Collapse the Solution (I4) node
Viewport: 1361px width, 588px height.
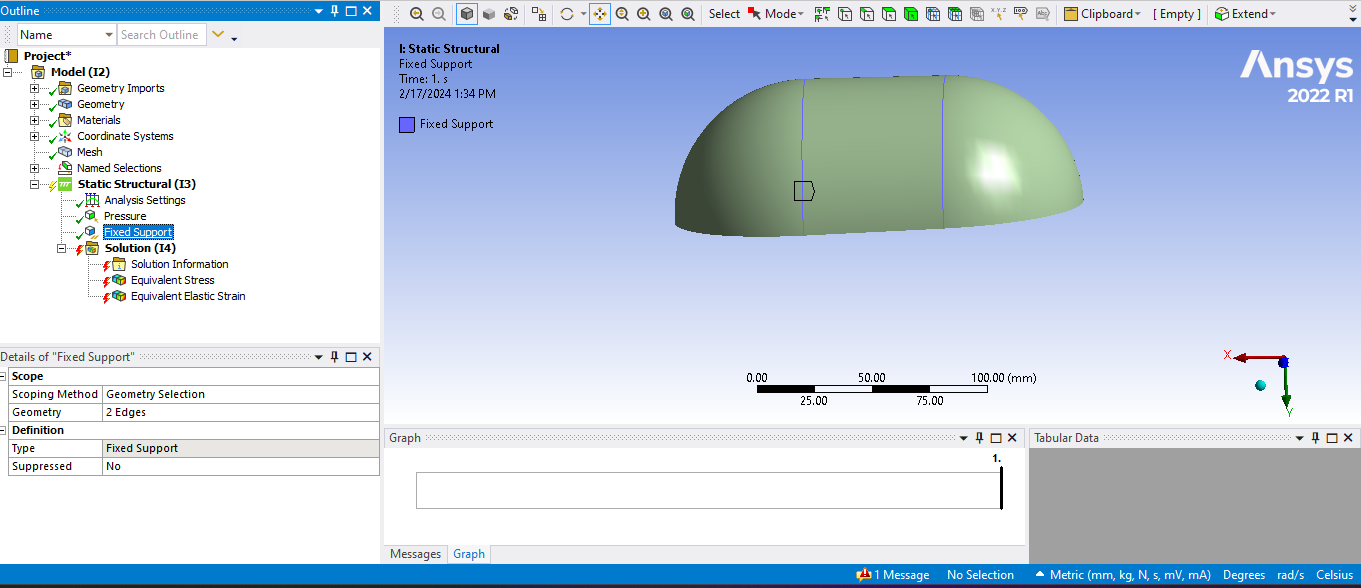(62, 248)
